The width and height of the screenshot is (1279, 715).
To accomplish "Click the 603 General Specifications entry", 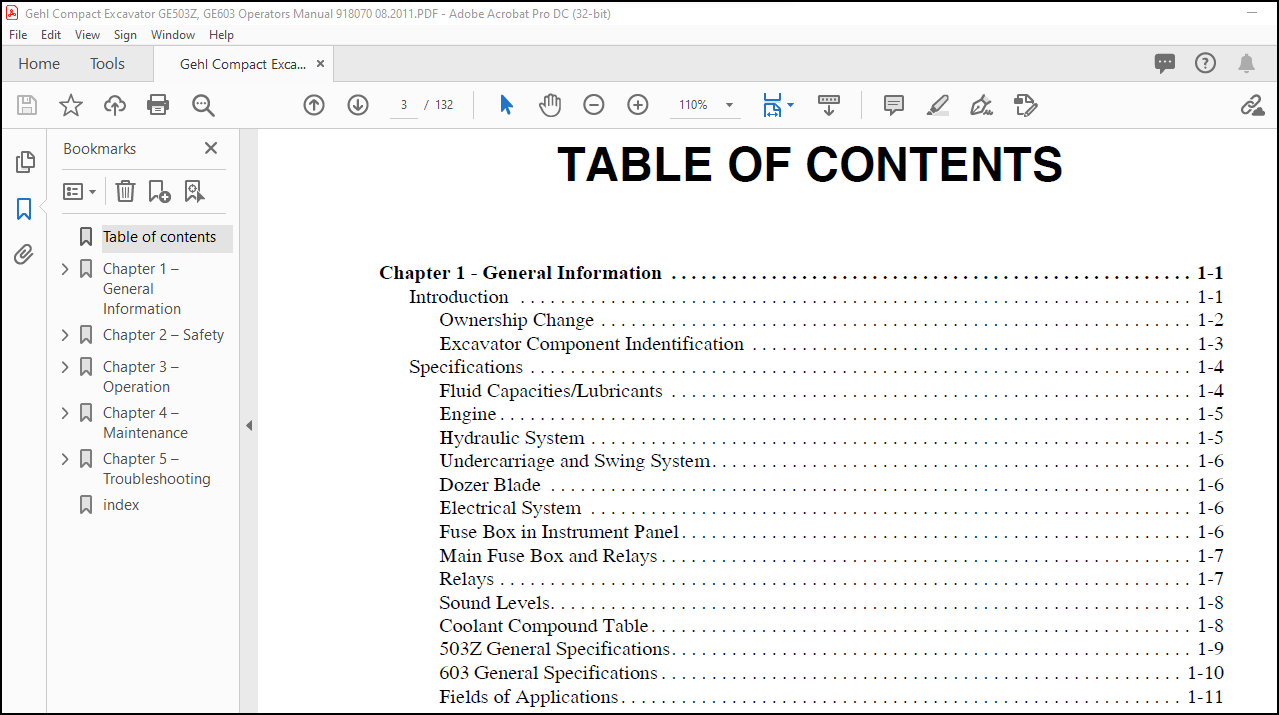I will coord(548,673).
